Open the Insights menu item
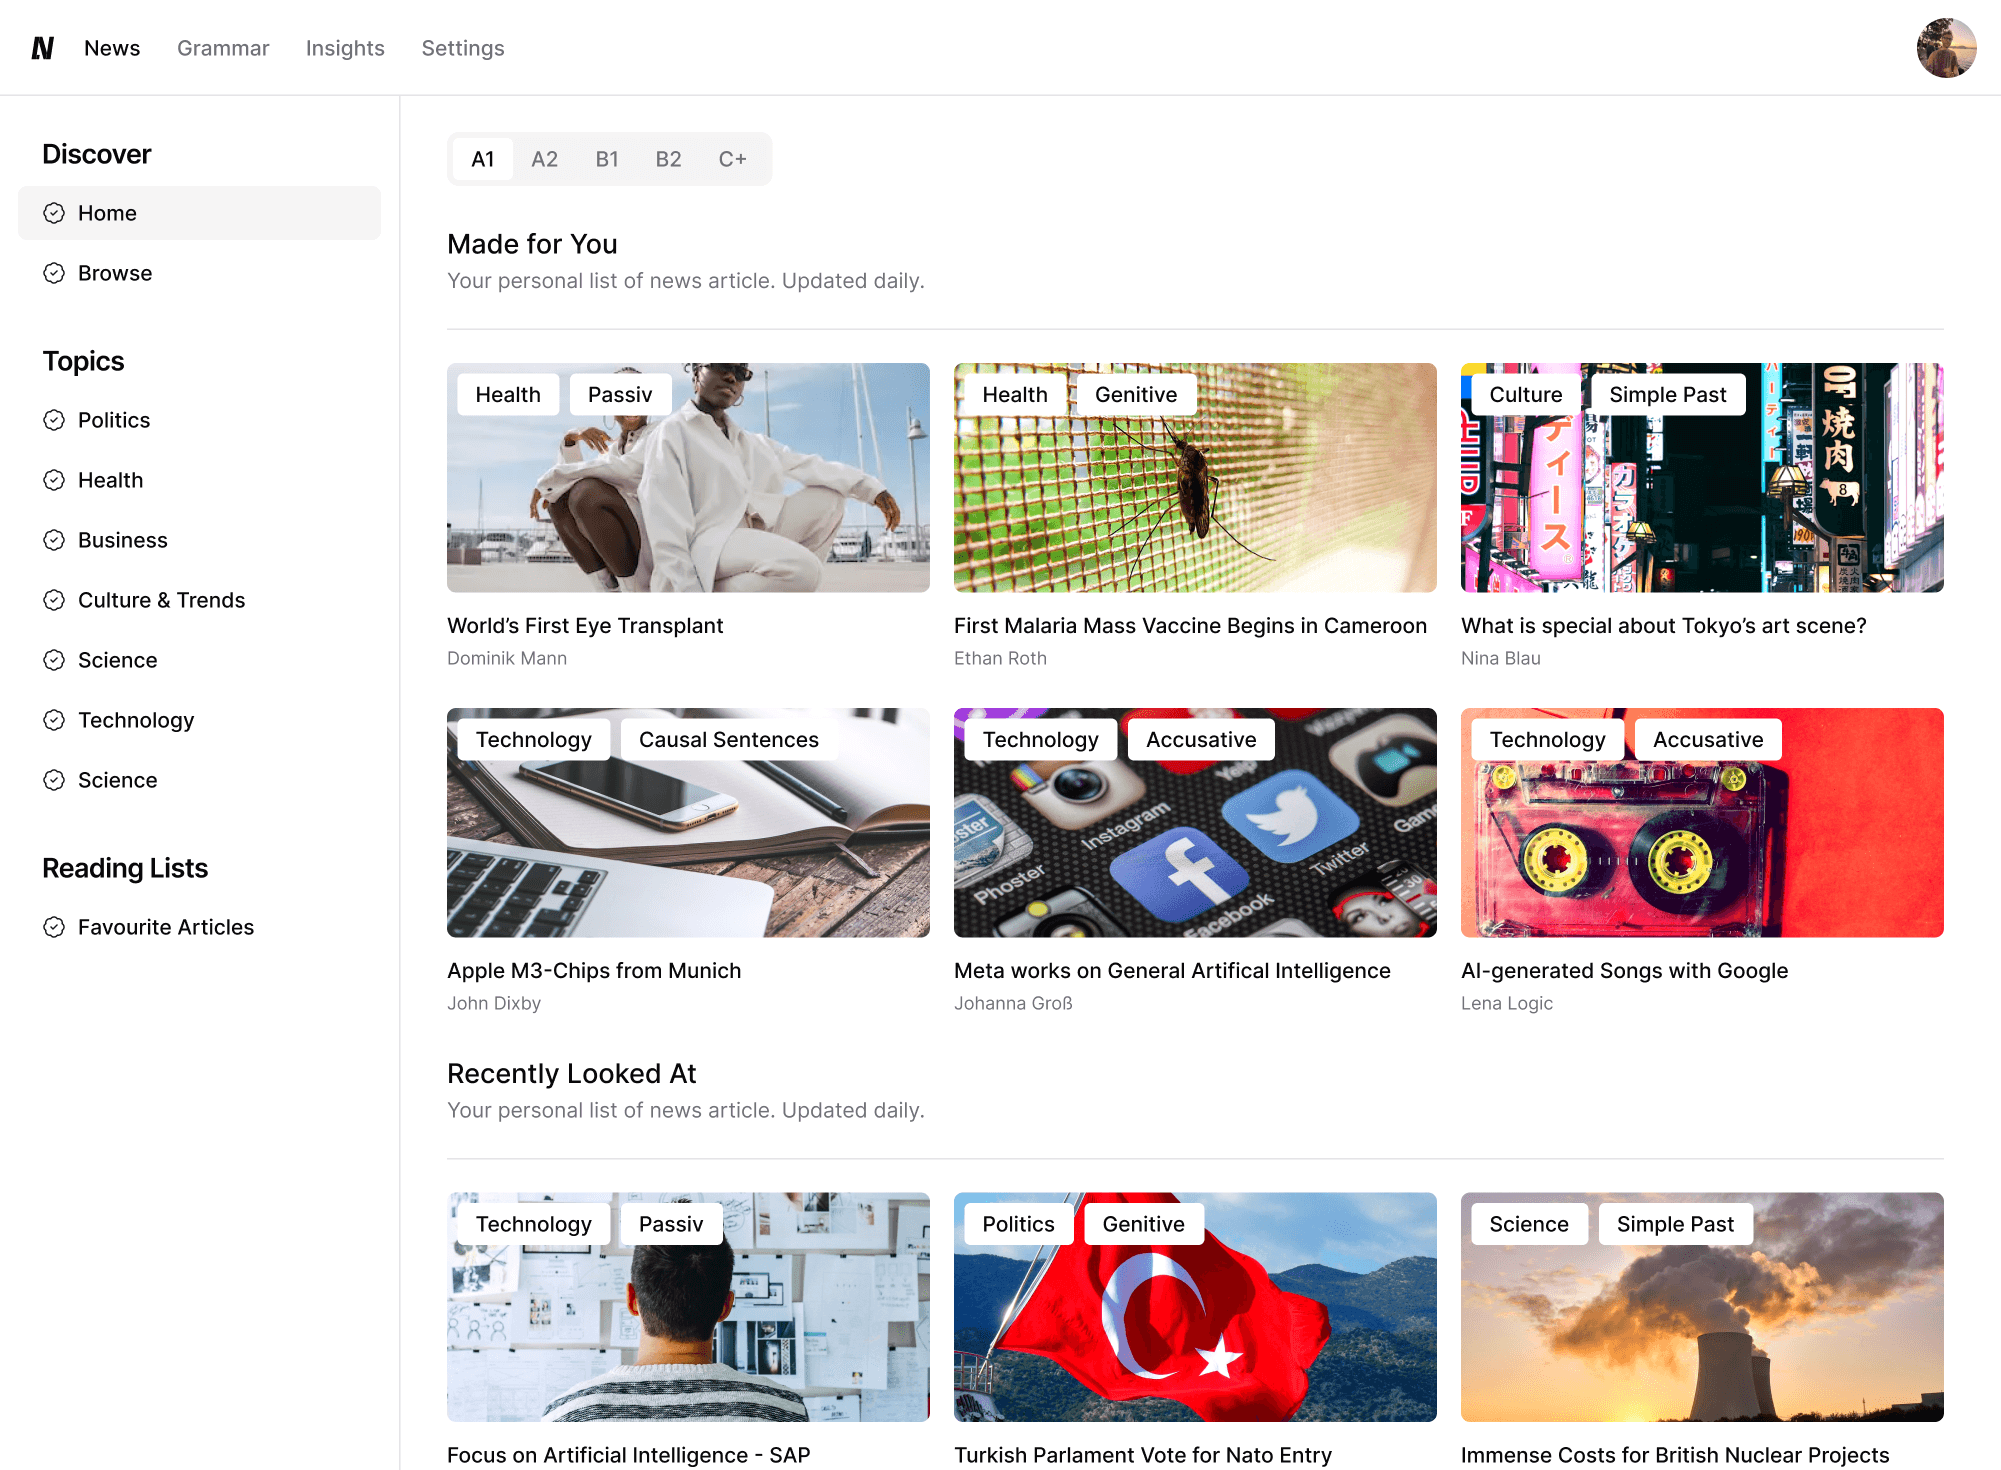 click(345, 48)
